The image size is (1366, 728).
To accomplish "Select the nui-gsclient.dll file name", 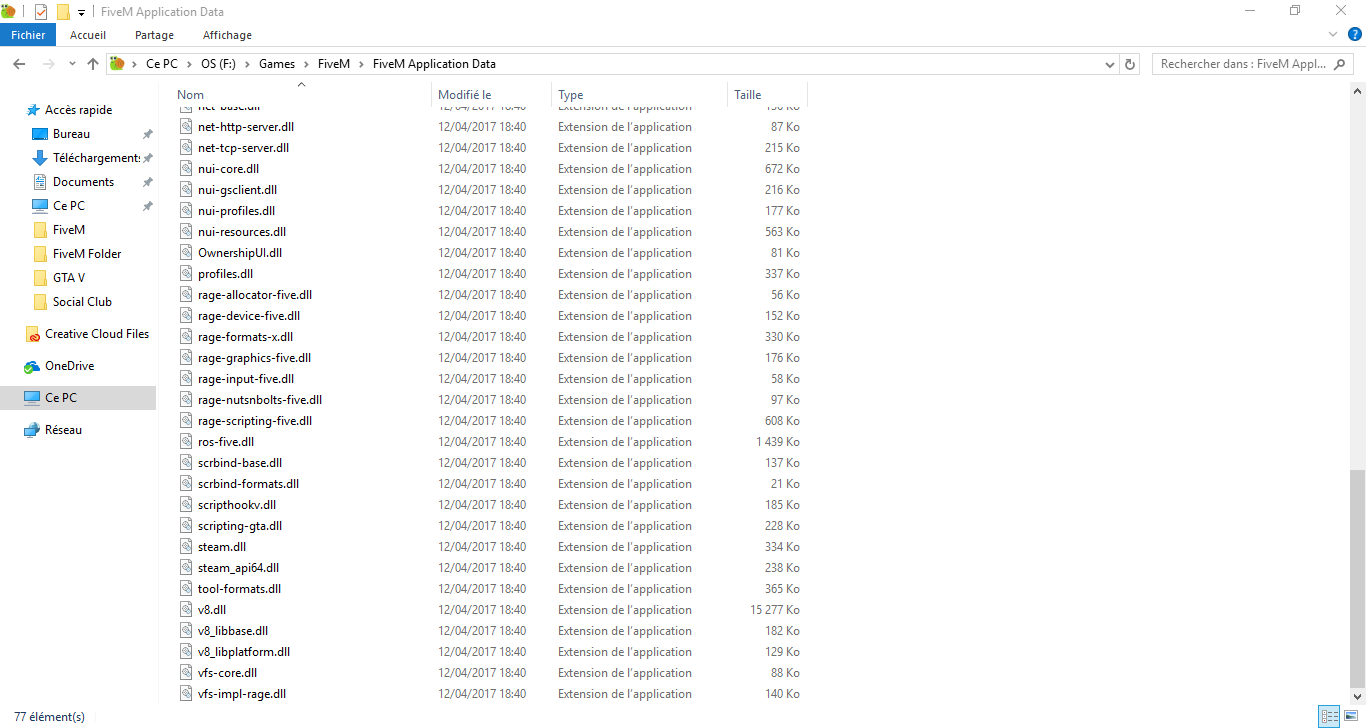I will (x=237, y=190).
